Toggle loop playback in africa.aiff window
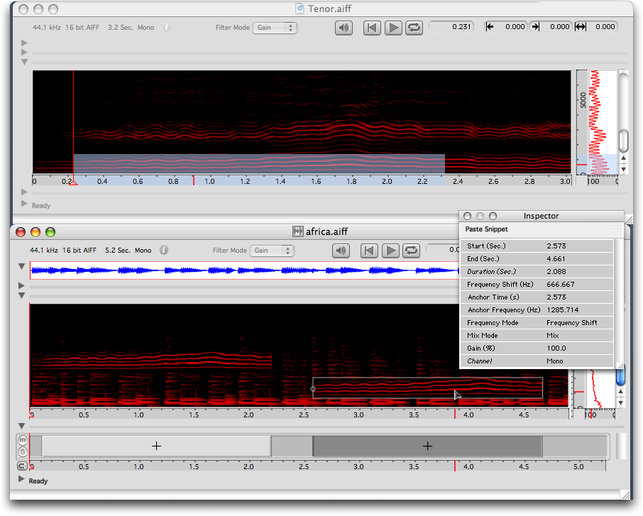This screenshot has width=643, height=516. coord(411,250)
